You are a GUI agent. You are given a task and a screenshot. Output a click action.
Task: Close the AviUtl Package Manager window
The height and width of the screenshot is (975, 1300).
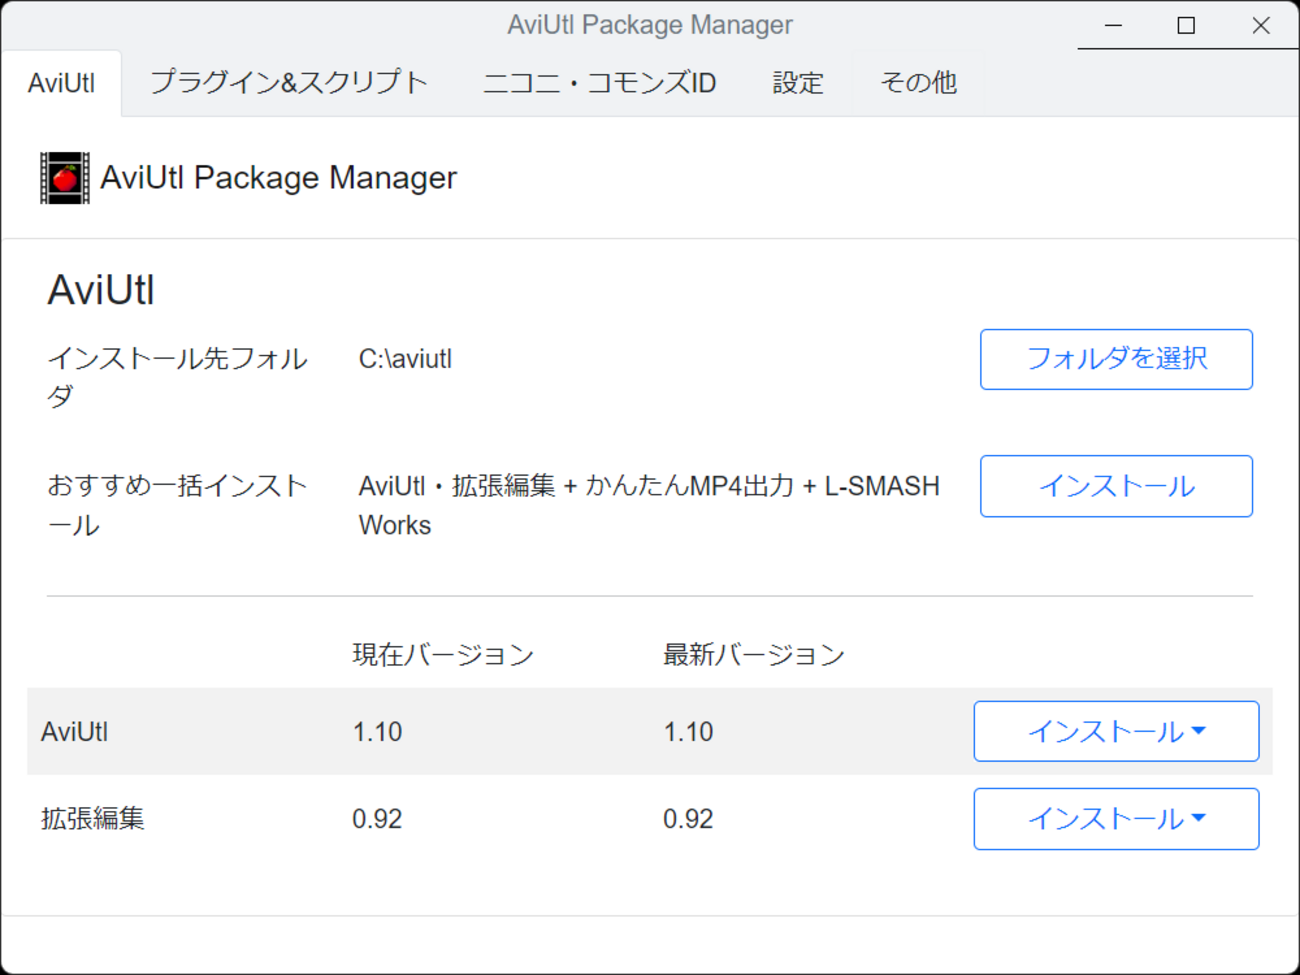coord(1261,25)
